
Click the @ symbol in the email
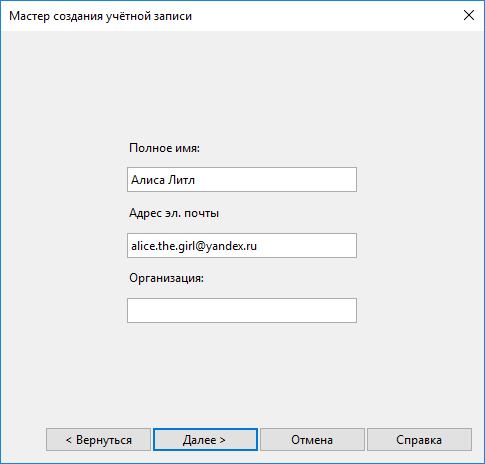pos(200,246)
